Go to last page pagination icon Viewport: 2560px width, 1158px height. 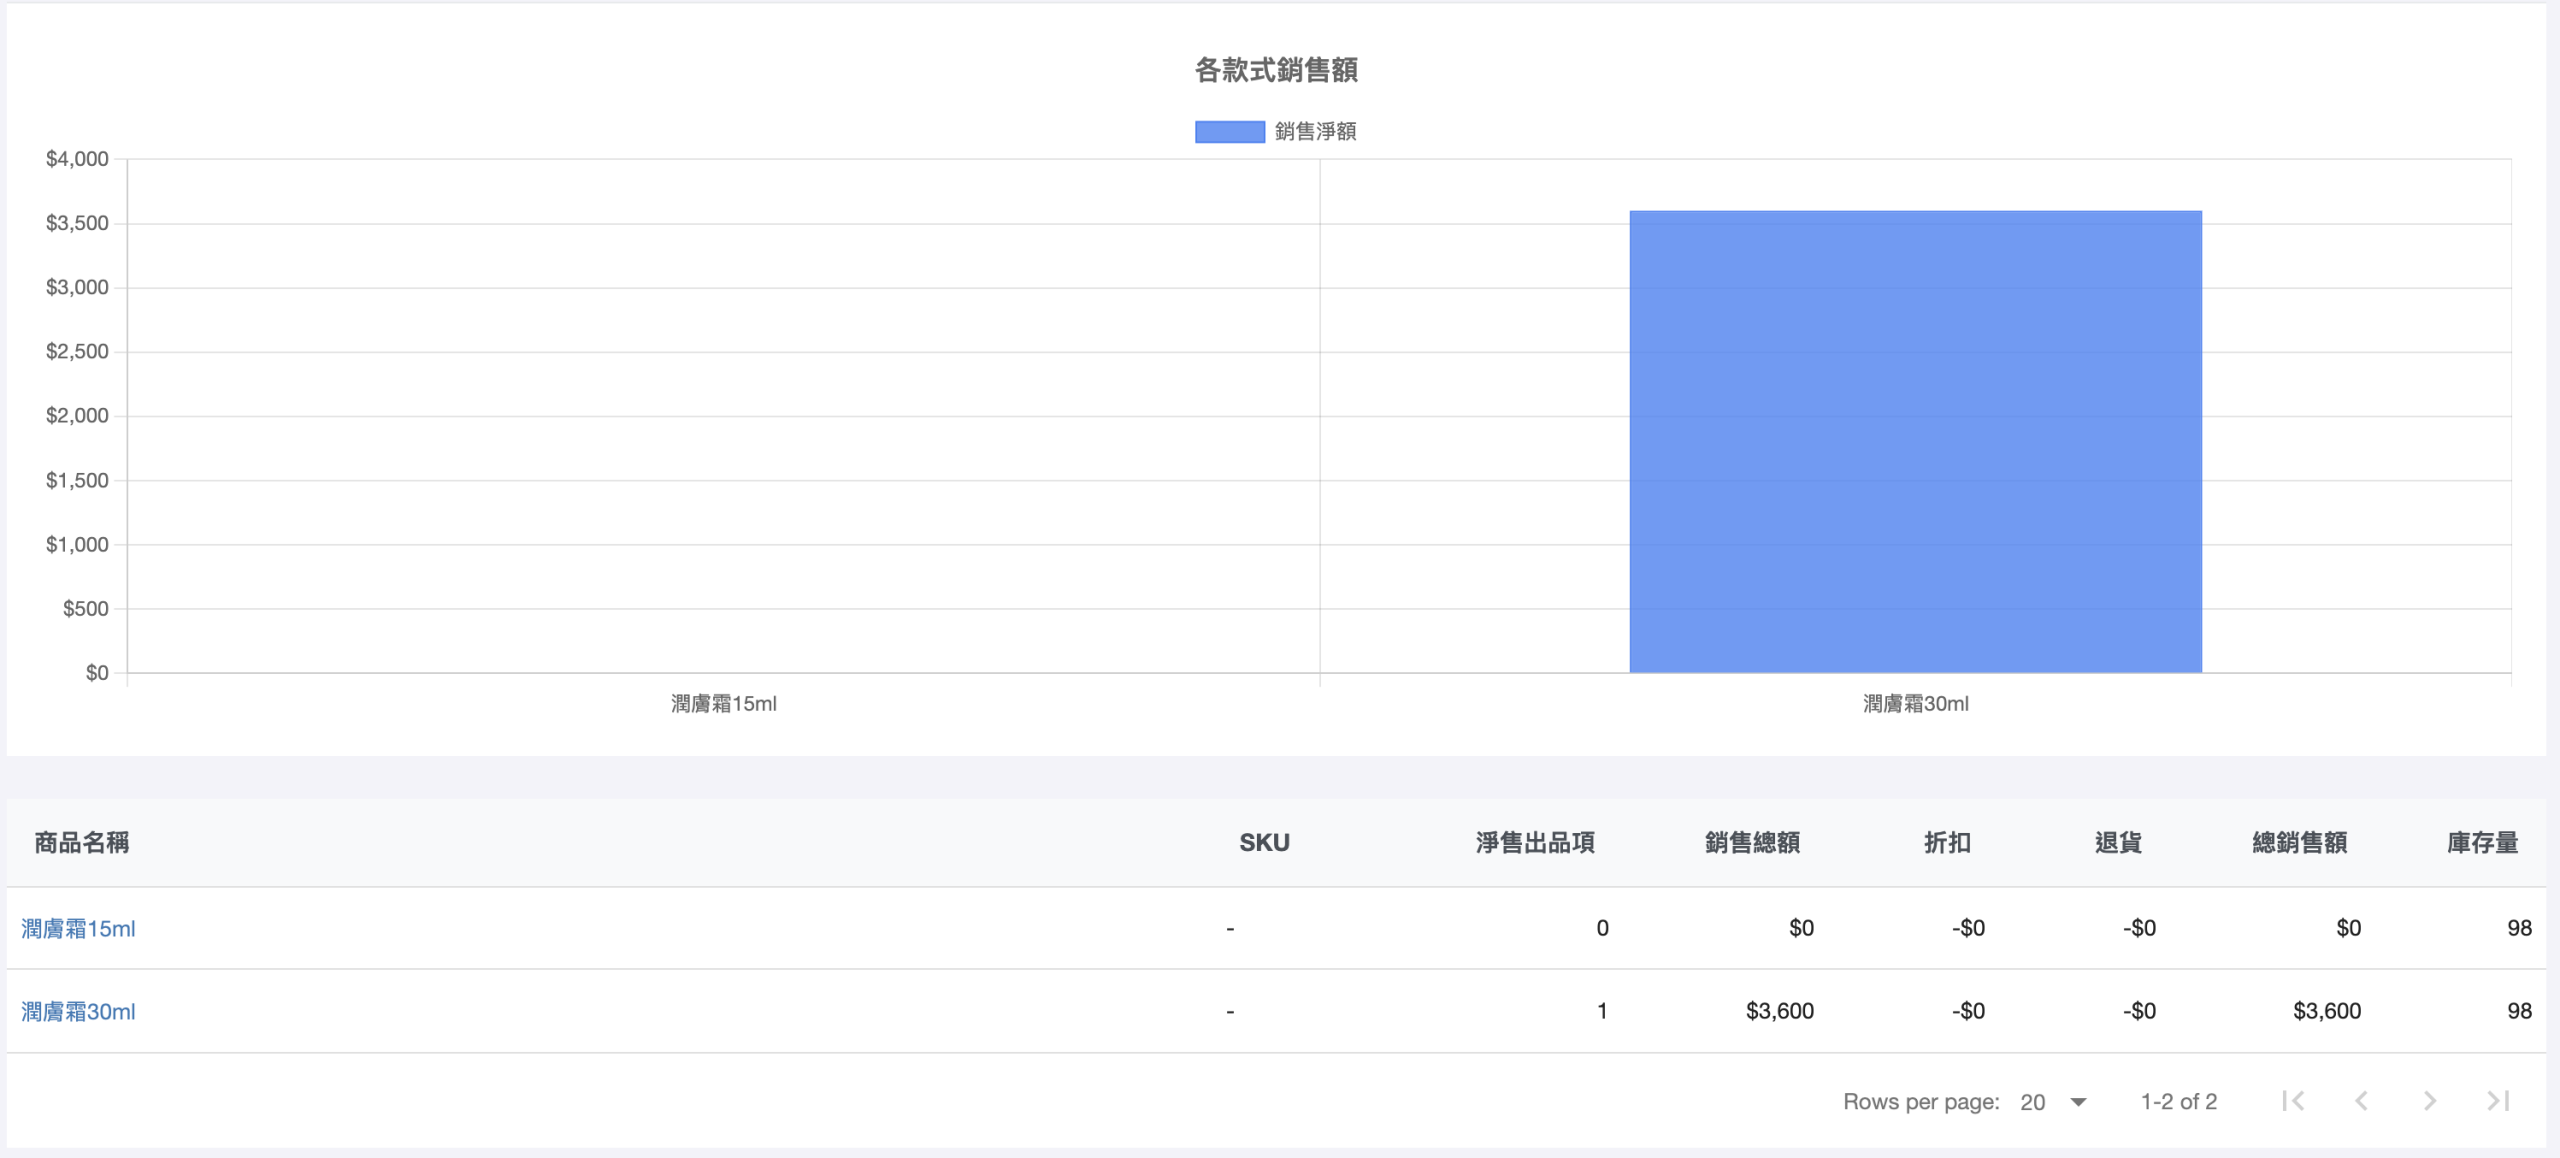pyautogui.click(x=2498, y=1101)
